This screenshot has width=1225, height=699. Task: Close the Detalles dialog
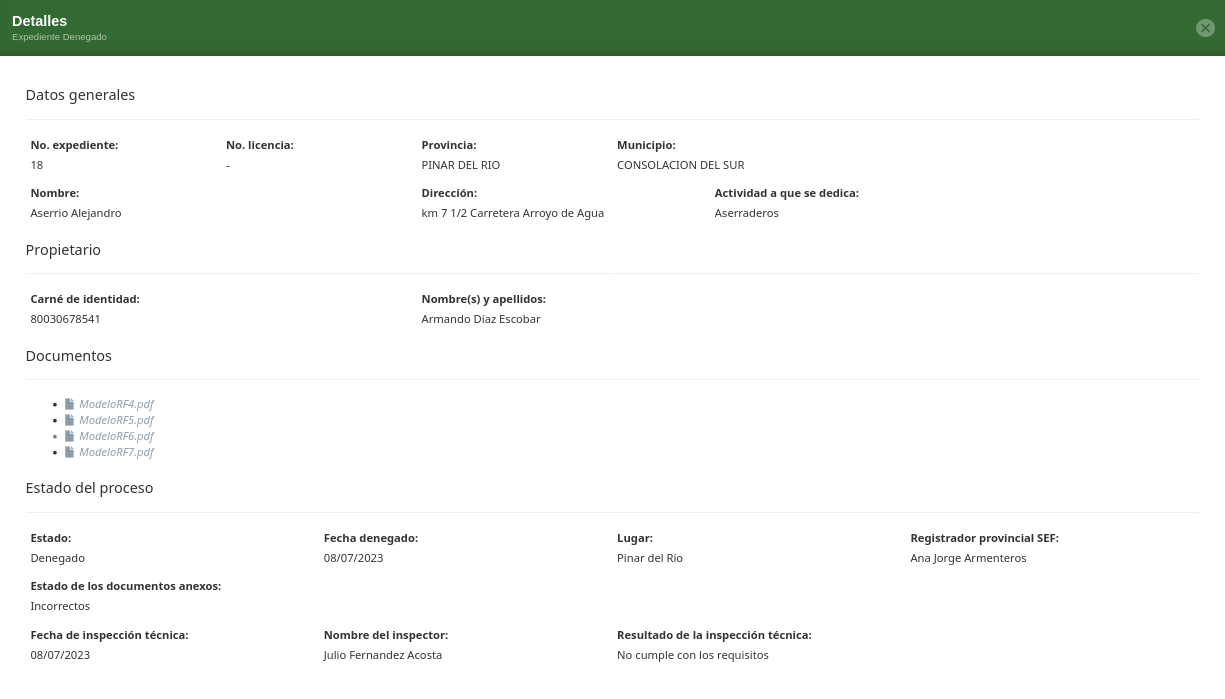(1205, 28)
